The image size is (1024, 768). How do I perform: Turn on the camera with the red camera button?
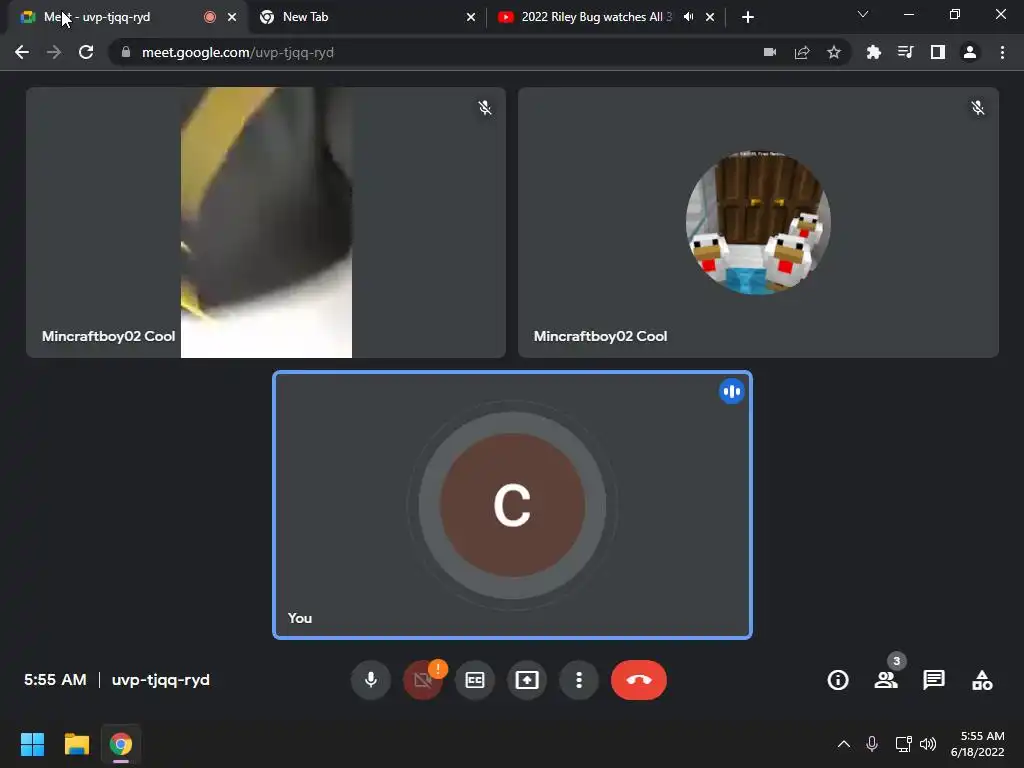point(422,680)
